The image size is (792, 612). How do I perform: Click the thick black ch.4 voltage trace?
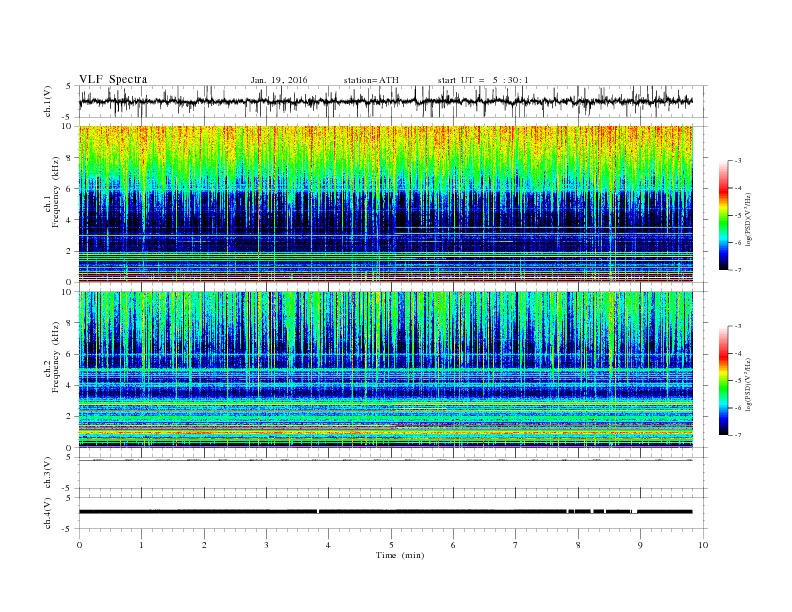[385, 512]
